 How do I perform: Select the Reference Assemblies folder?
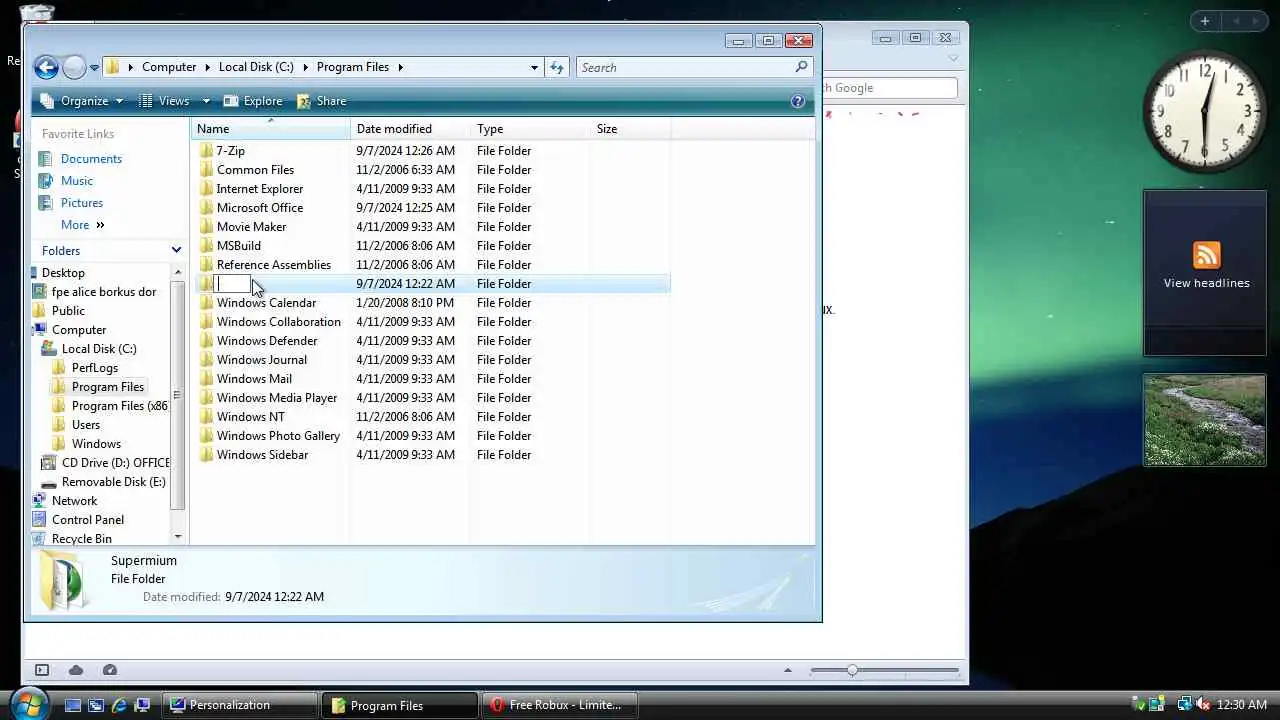(x=273, y=265)
